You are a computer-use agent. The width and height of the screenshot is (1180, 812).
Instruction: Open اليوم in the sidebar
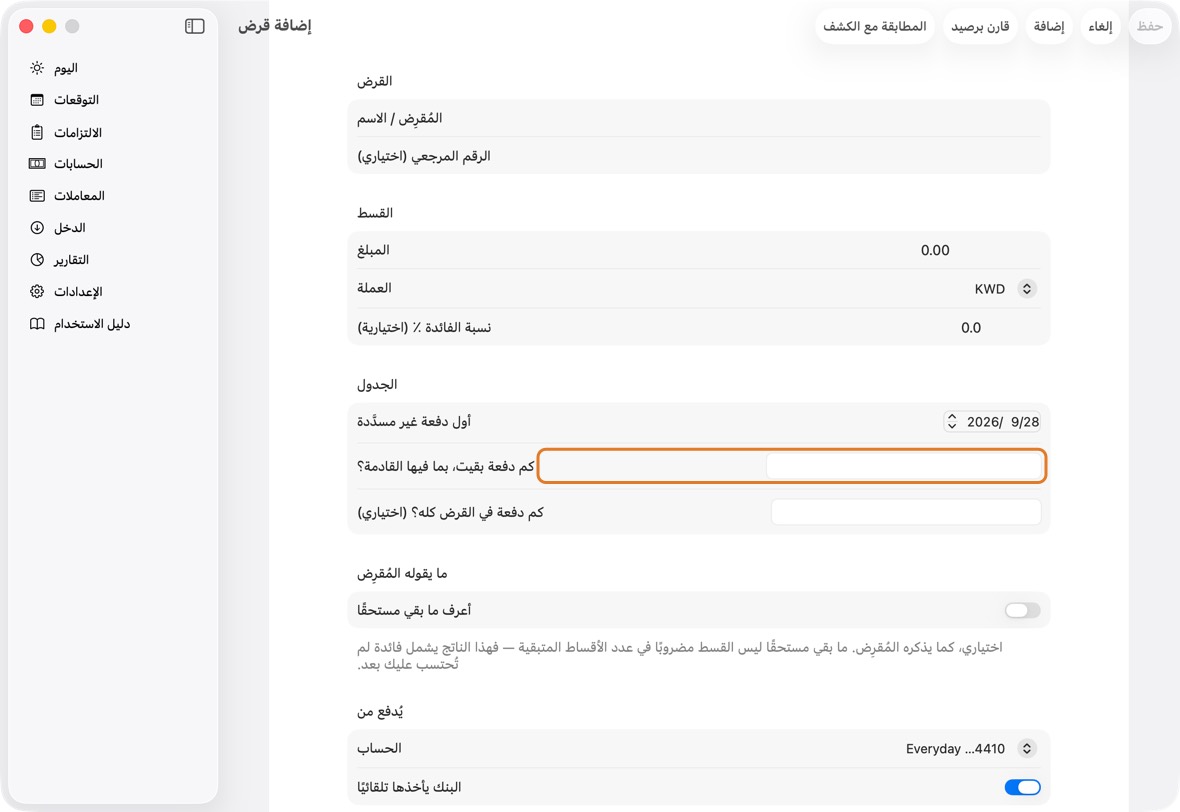tap(65, 68)
